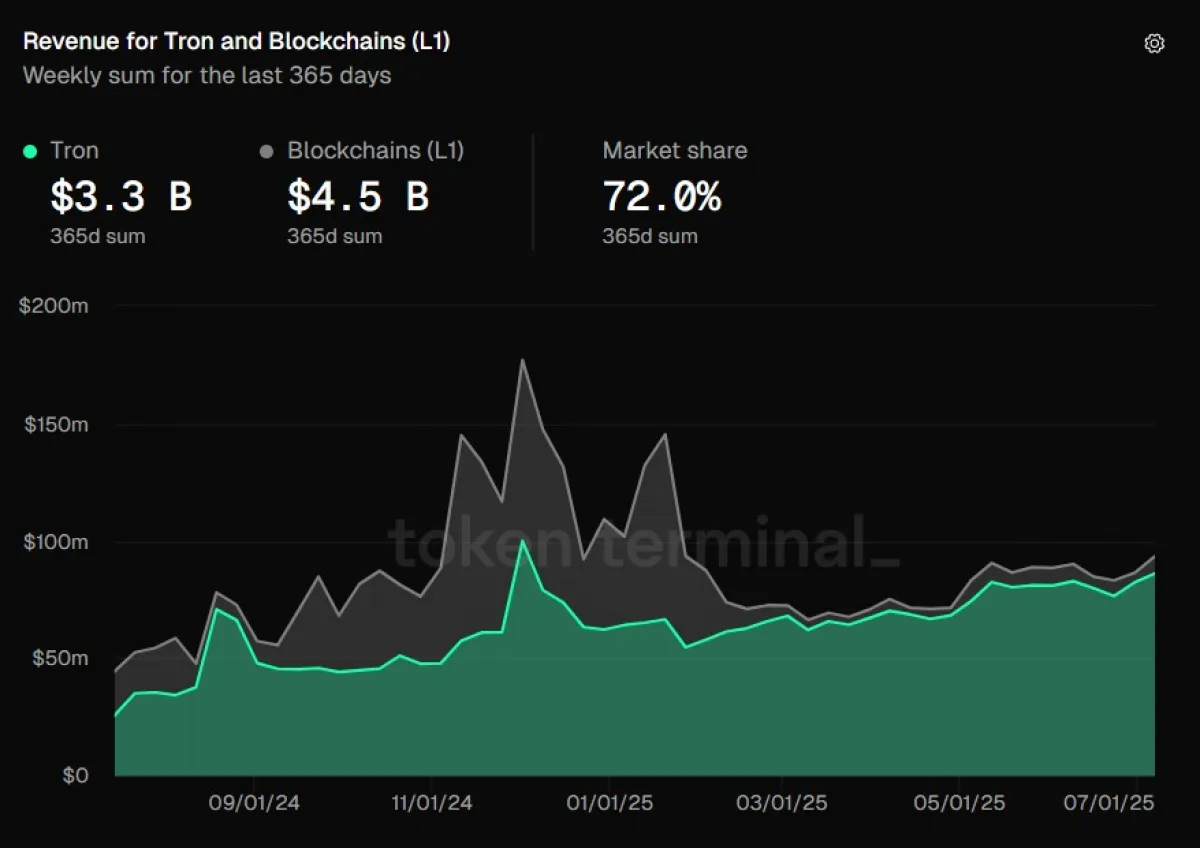Click the "11/01/24" date label

(x=431, y=803)
